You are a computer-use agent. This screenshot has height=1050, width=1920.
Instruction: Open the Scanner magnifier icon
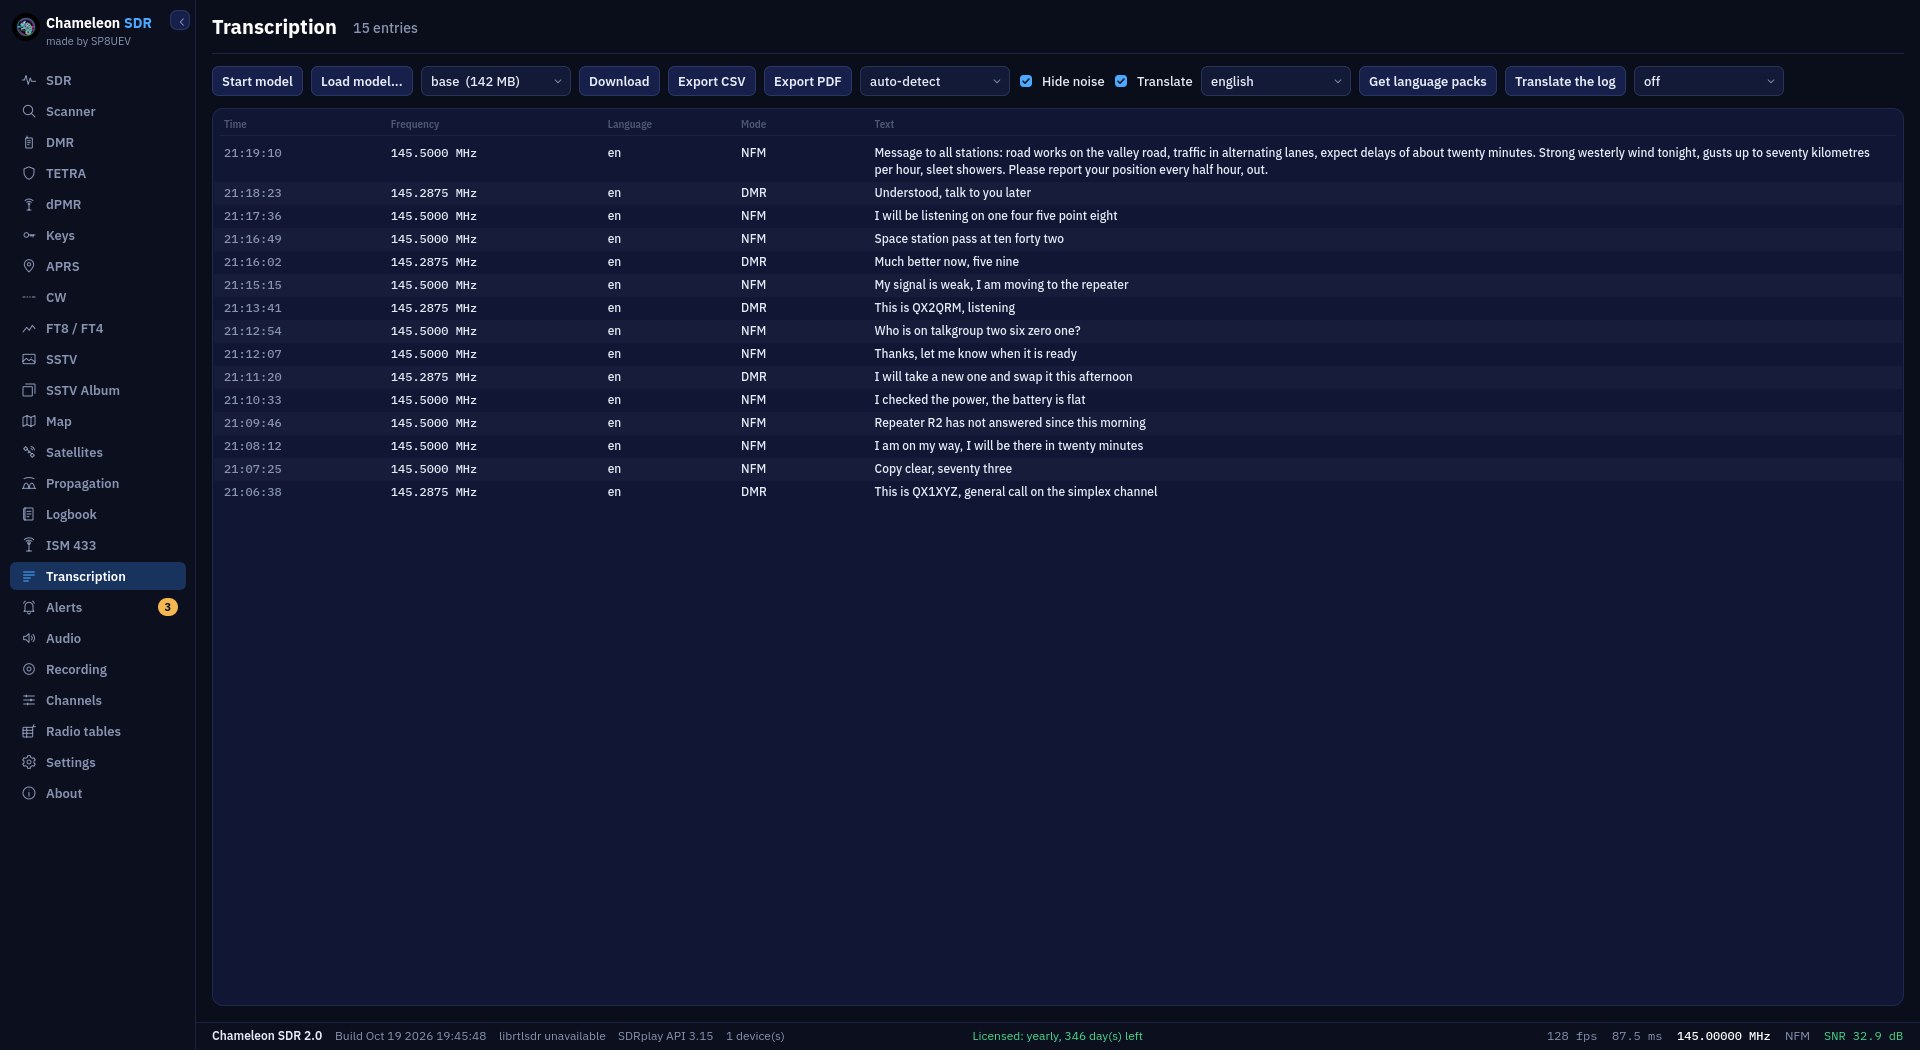click(x=29, y=111)
